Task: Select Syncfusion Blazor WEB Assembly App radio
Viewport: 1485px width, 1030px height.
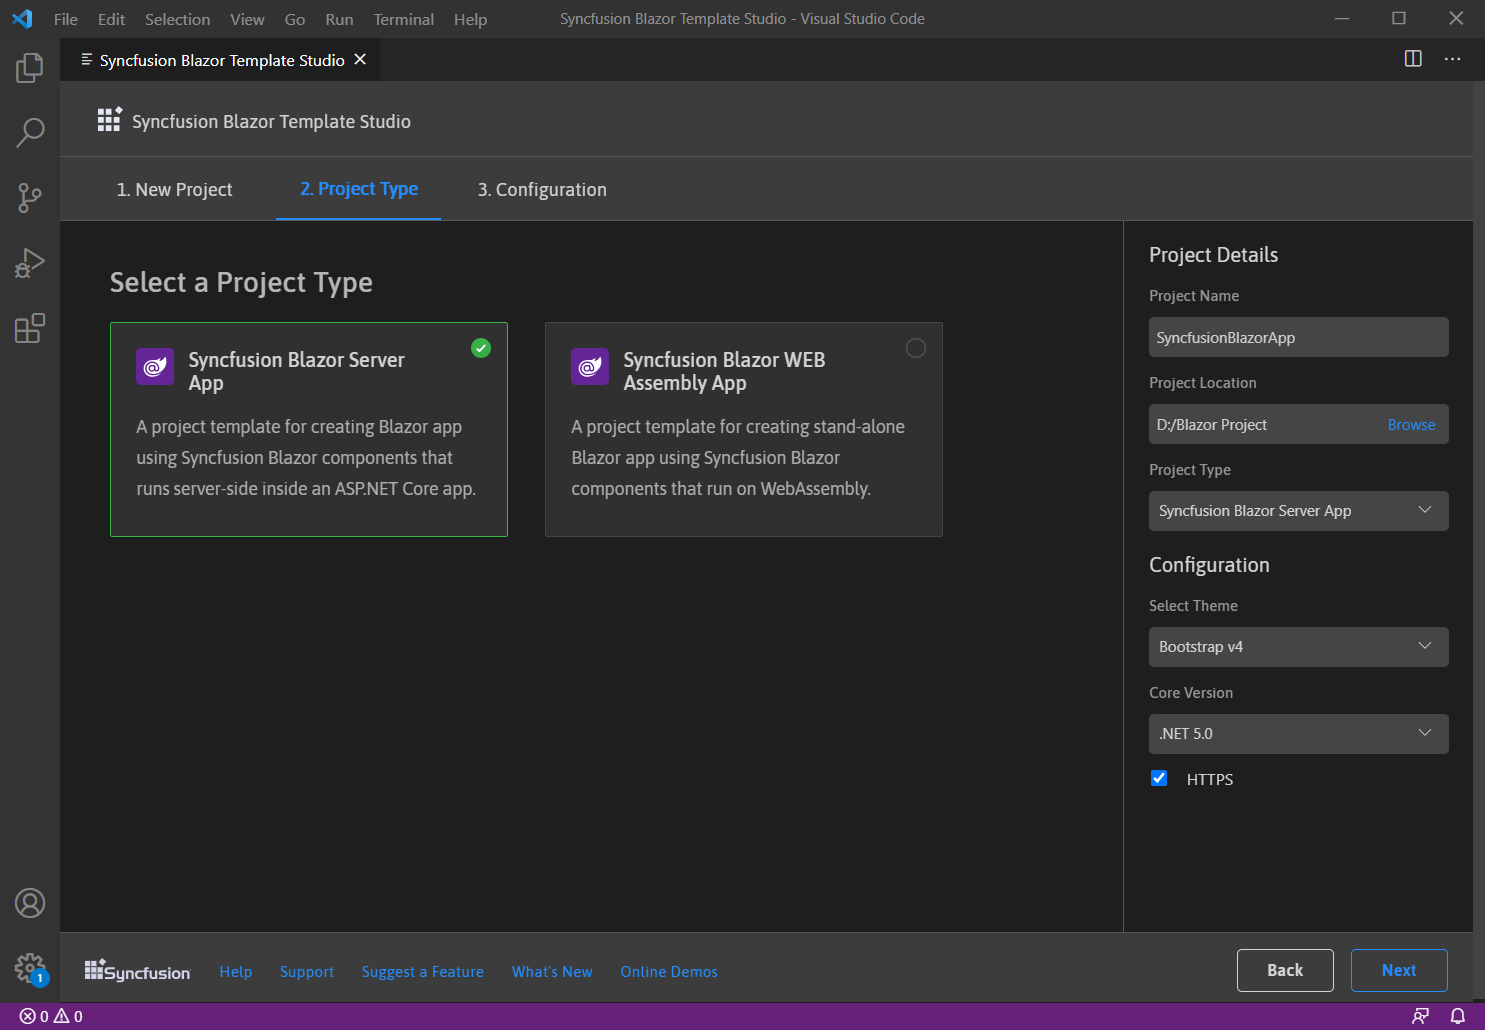Action: point(915,348)
